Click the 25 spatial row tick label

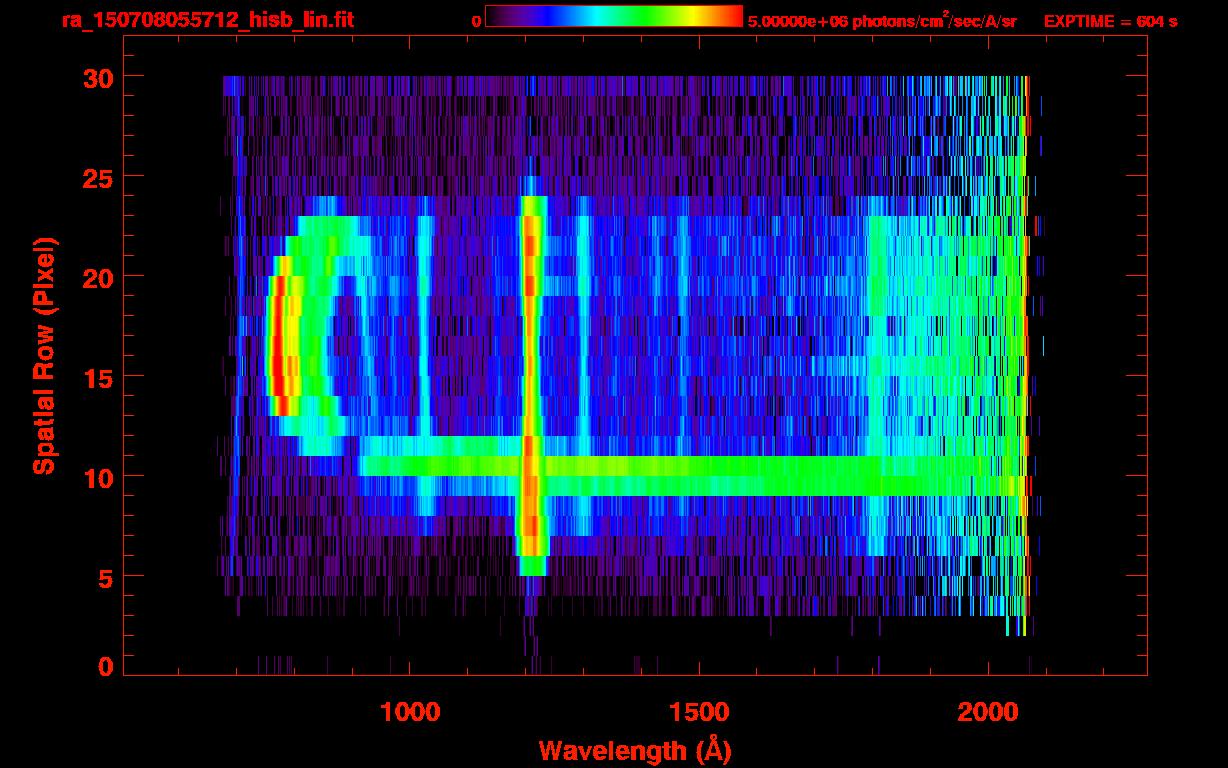click(x=98, y=177)
